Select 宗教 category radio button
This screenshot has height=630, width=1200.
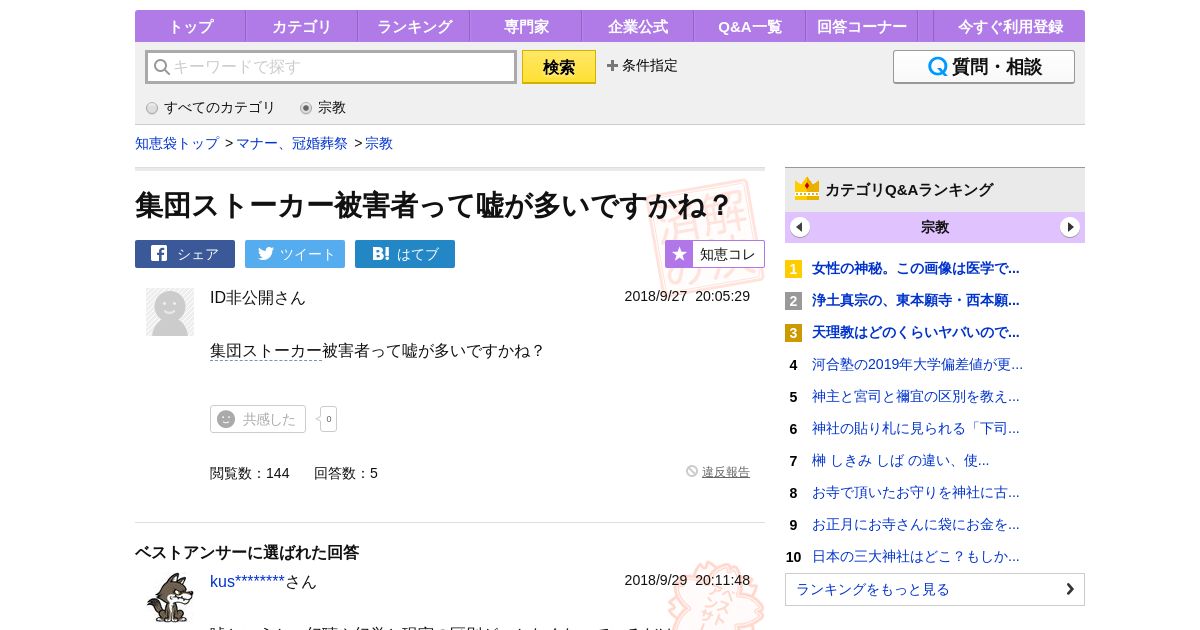point(306,108)
